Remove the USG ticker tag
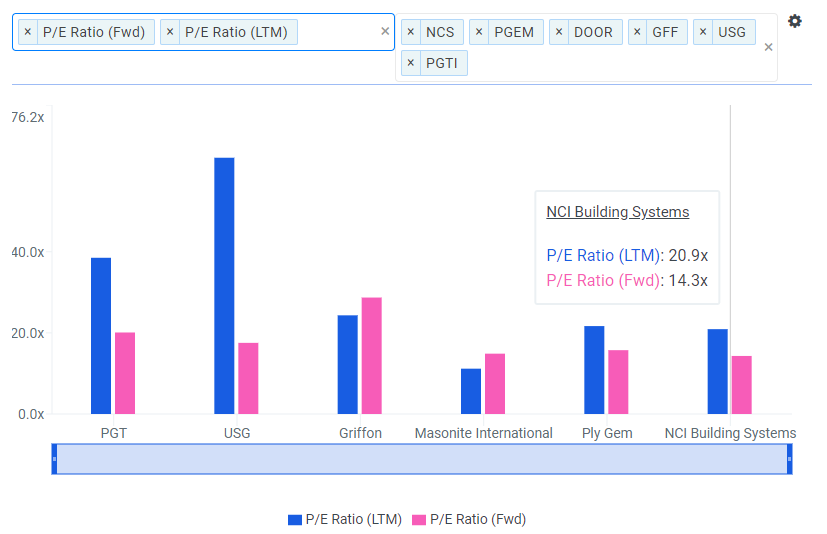The image size is (827, 534). pos(703,32)
